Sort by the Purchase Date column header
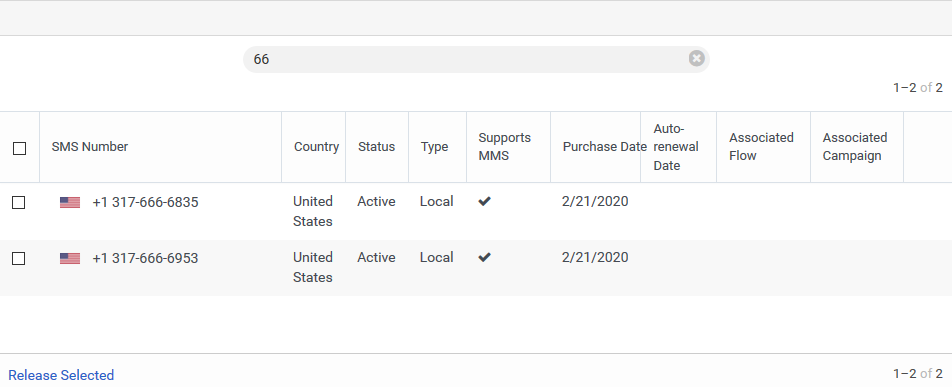The image size is (952, 390). [602, 146]
